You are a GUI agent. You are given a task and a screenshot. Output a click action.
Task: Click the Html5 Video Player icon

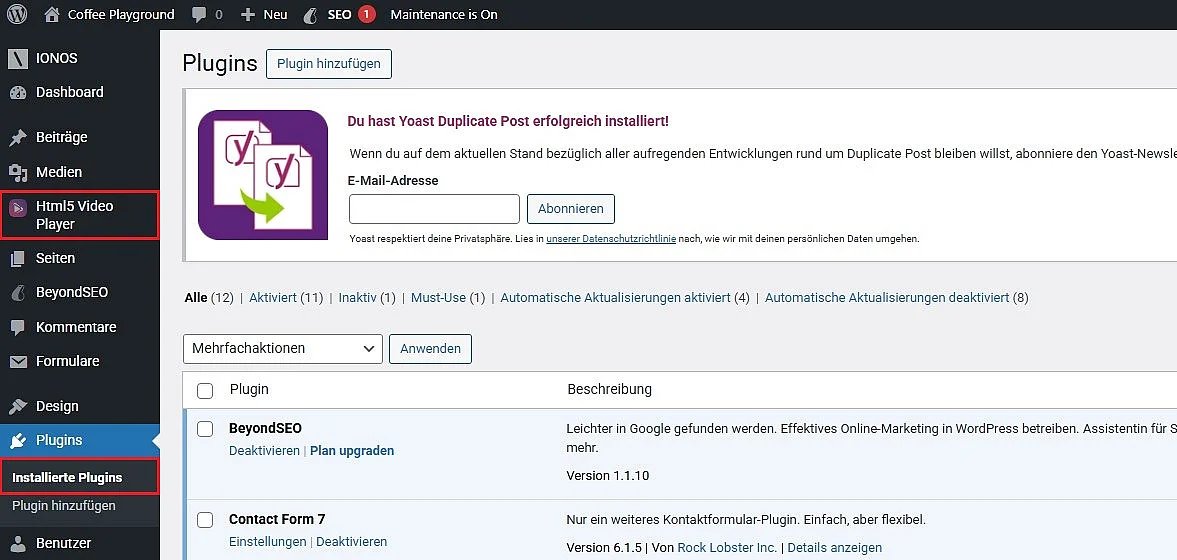click(x=18, y=207)
